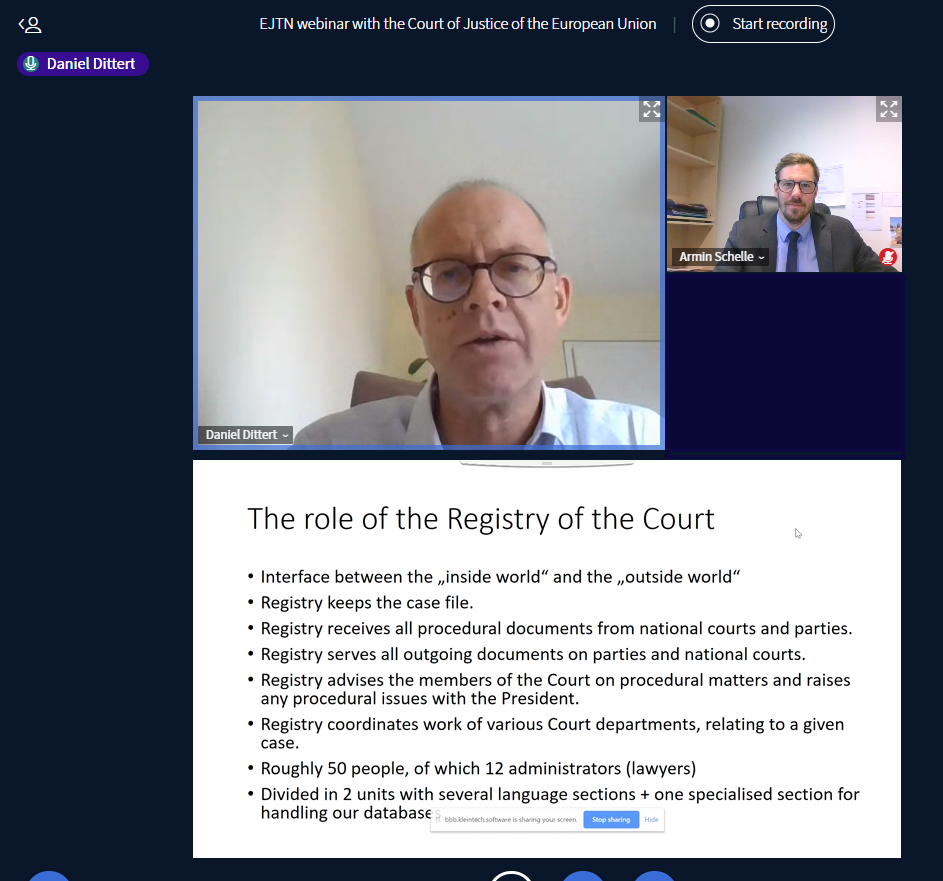Click Armin Schelle's red muted microphone icon
Viewport: 943px width, 881px height.
pos(888,257)
